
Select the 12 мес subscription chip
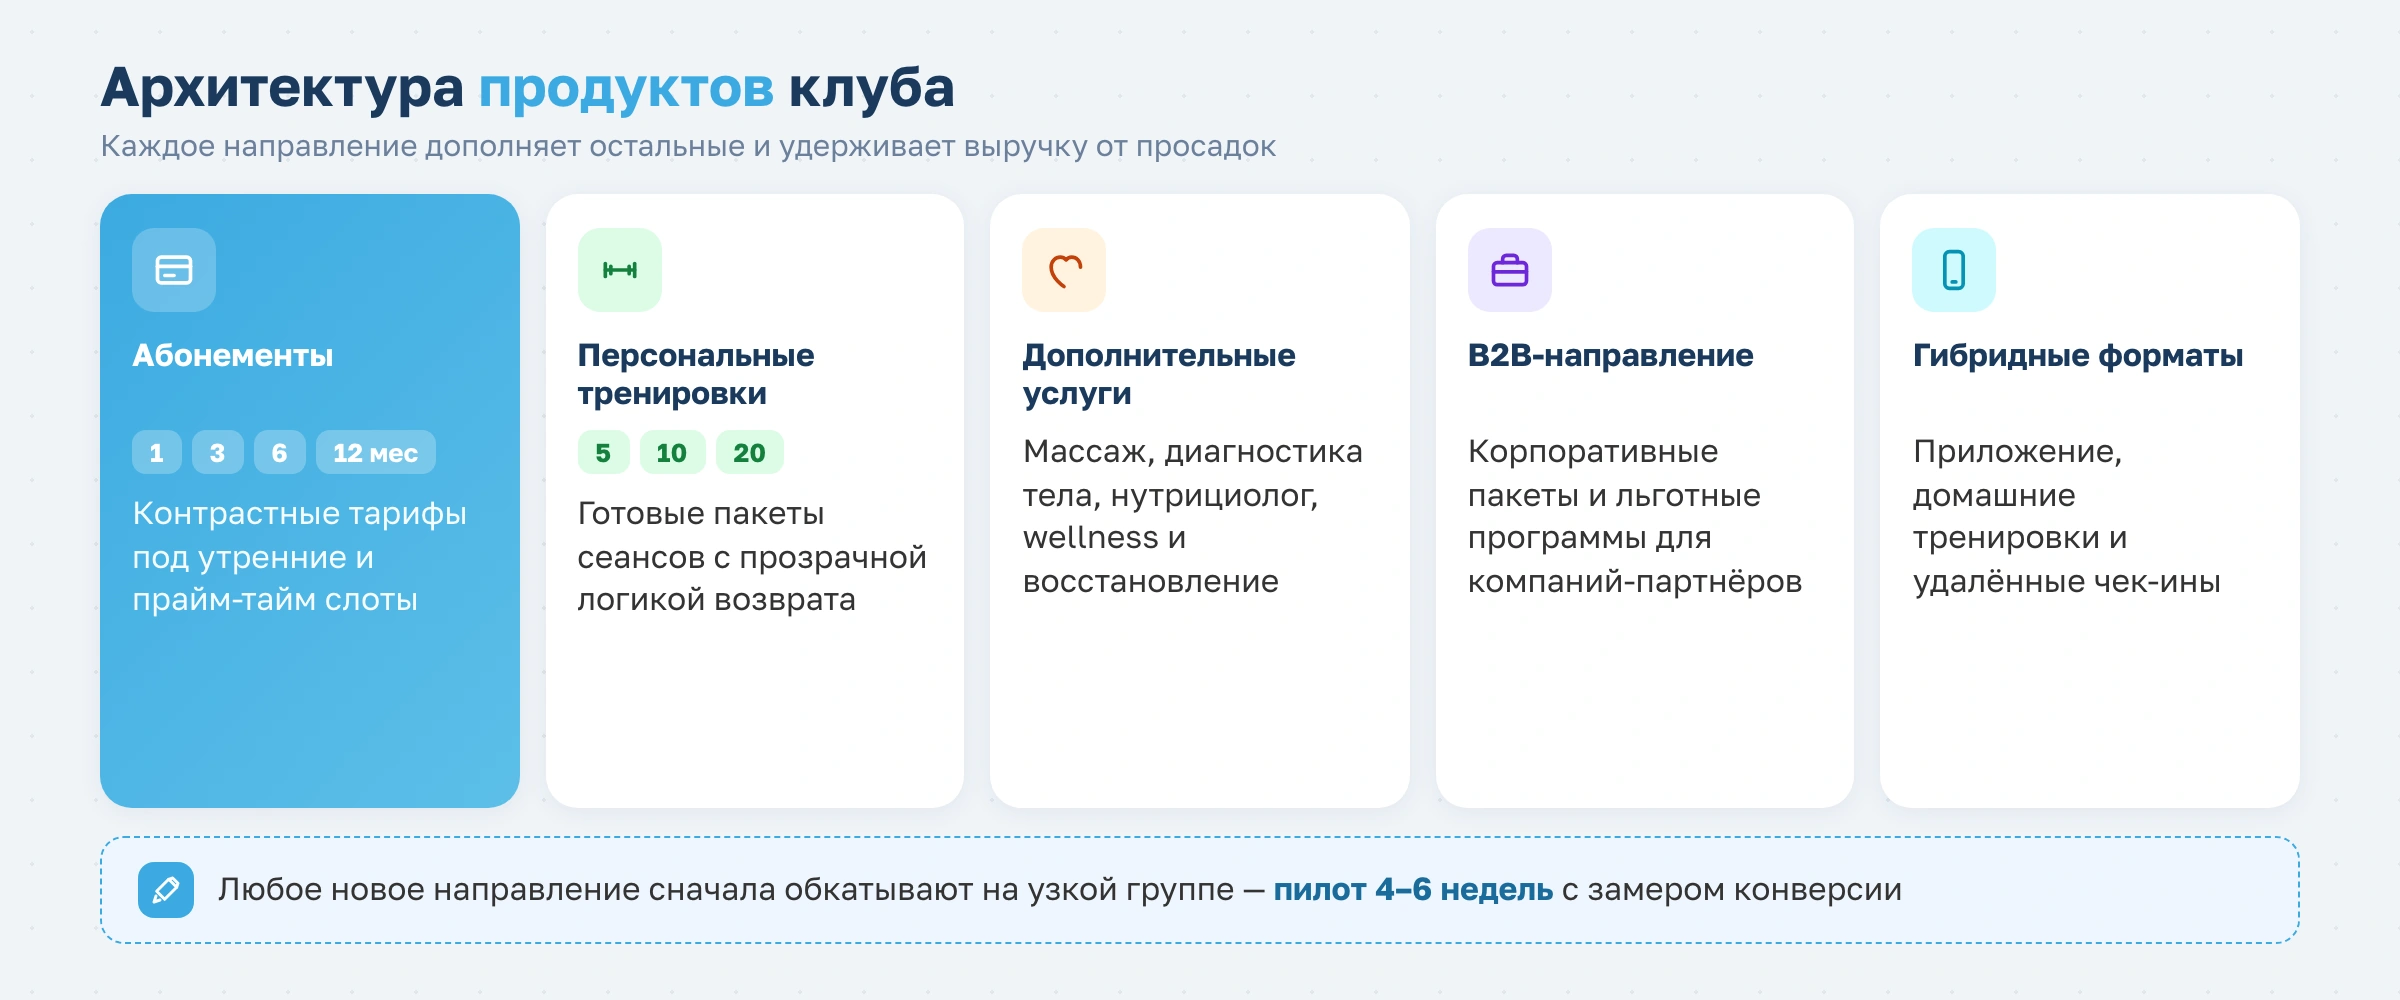[376, 452]
